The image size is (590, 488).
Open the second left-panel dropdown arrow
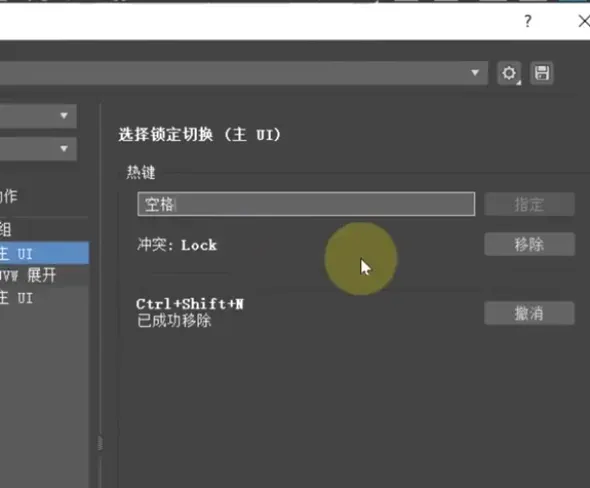(64, 149)
